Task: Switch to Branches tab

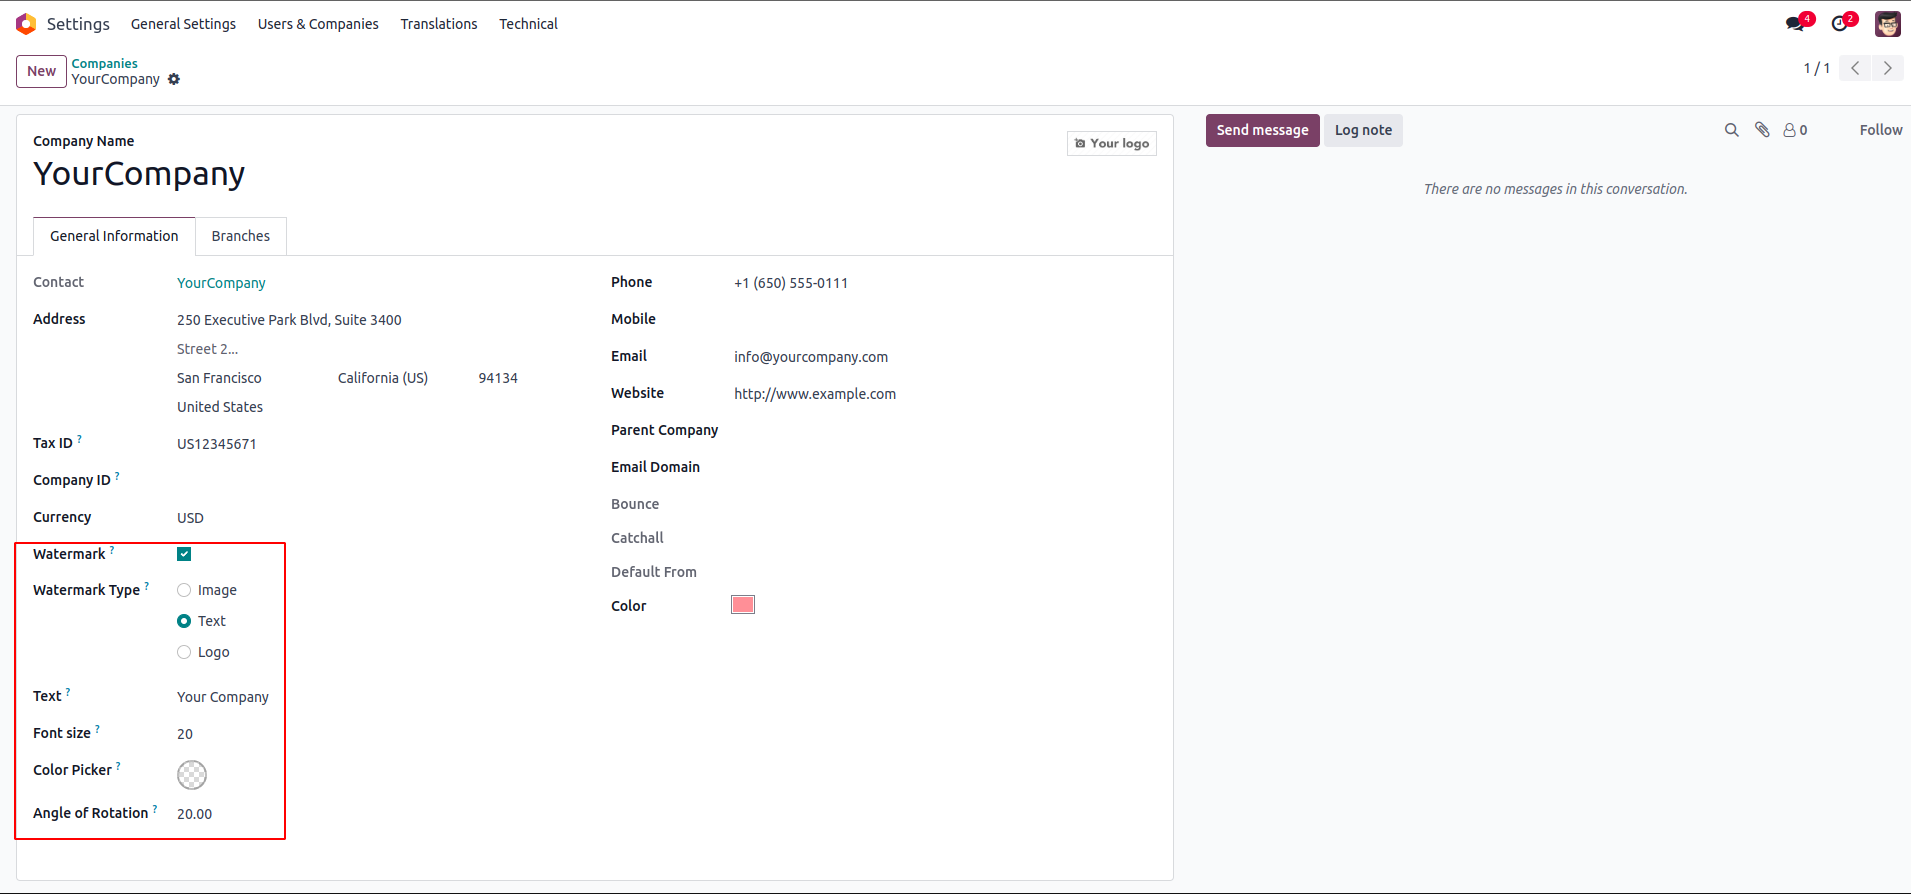Action: click(241, 236)
